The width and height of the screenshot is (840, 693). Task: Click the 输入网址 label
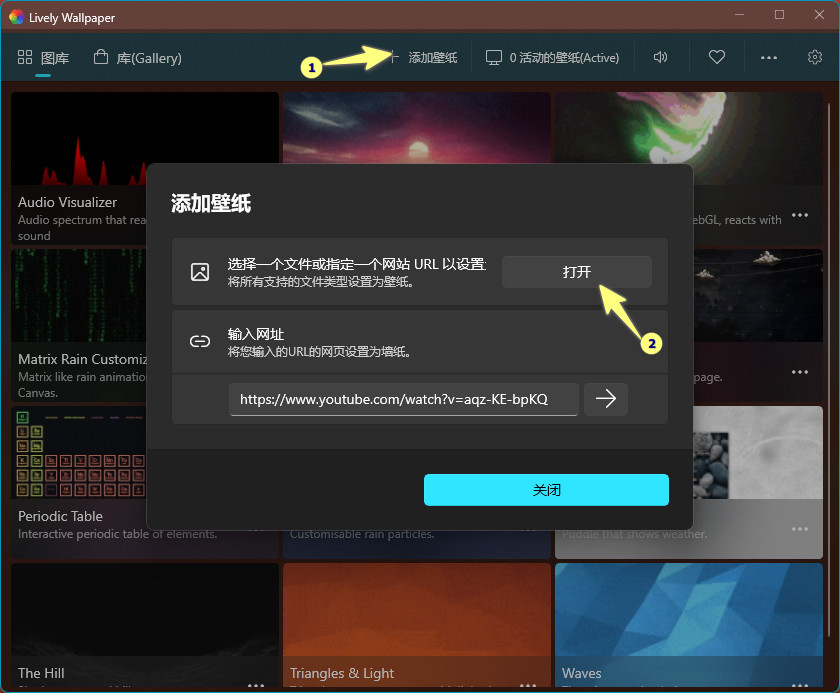[256, 334]
